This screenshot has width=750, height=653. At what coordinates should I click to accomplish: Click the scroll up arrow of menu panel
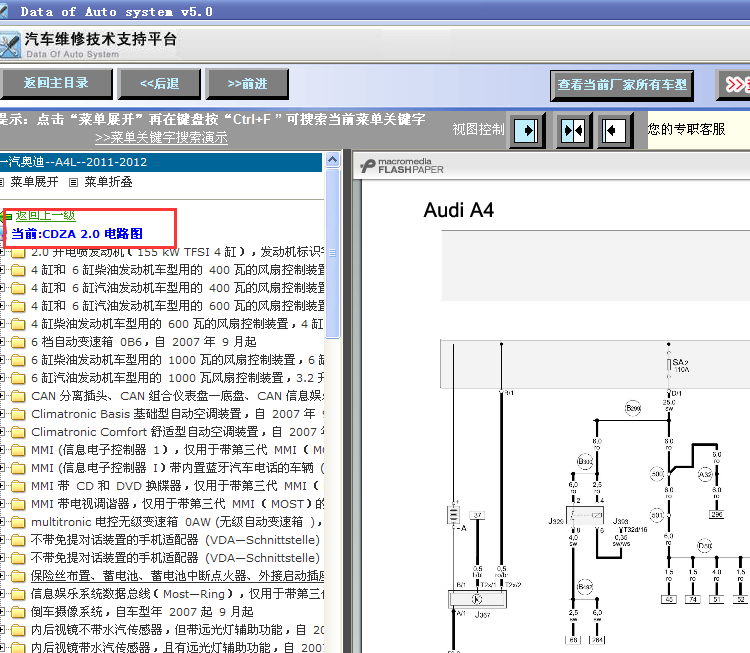click(332, 160)
